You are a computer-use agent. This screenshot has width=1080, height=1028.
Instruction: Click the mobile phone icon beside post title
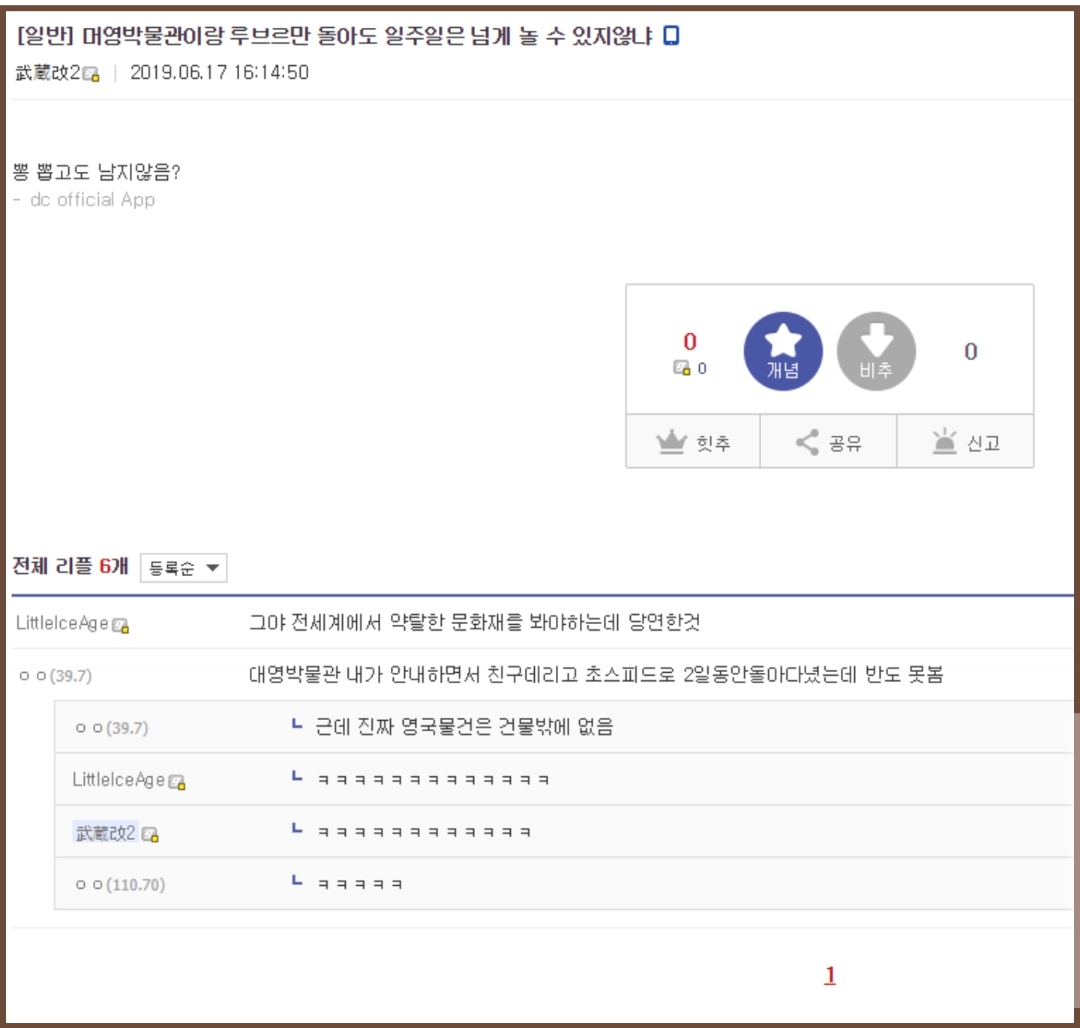coord(672,36)
